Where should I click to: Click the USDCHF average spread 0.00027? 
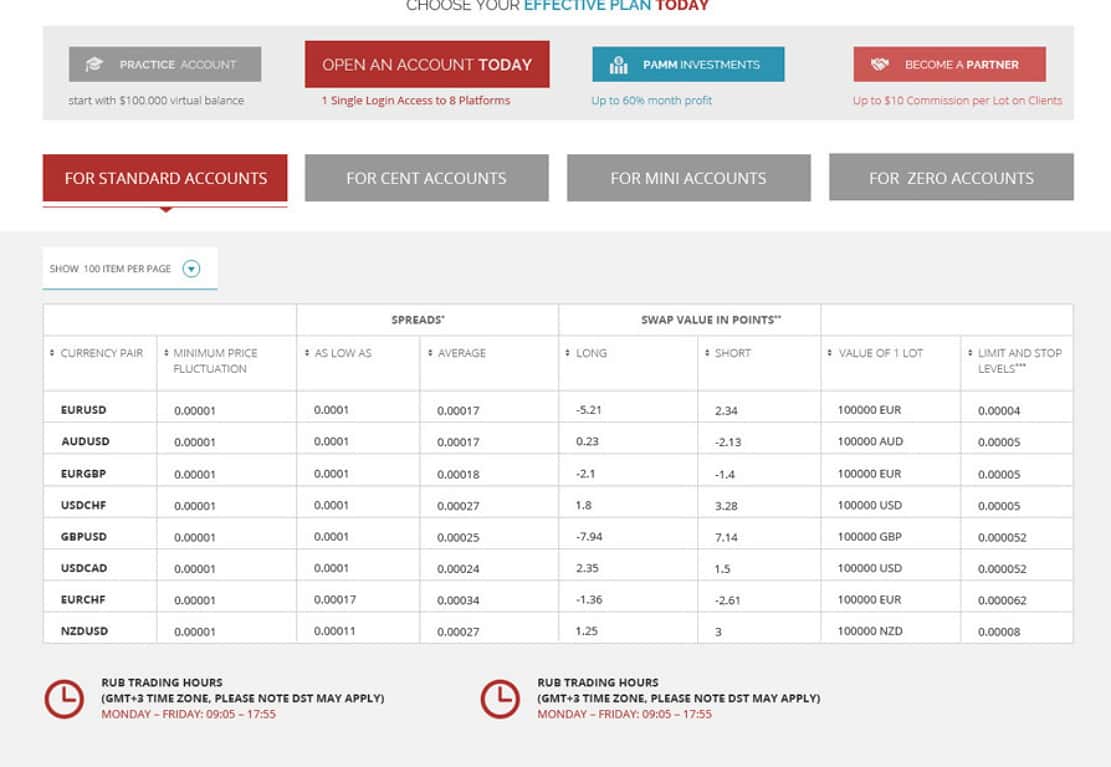pos(458,506)
